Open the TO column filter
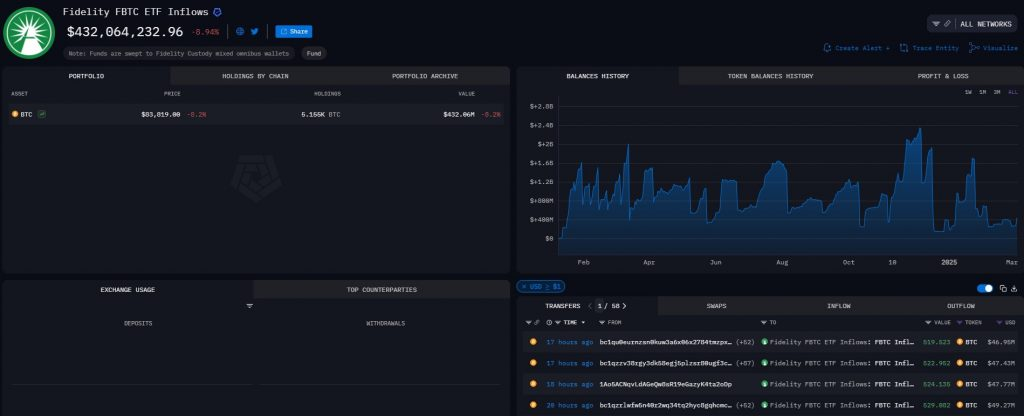The height and width of the screenshot is (416, 1024). point(763,323)
